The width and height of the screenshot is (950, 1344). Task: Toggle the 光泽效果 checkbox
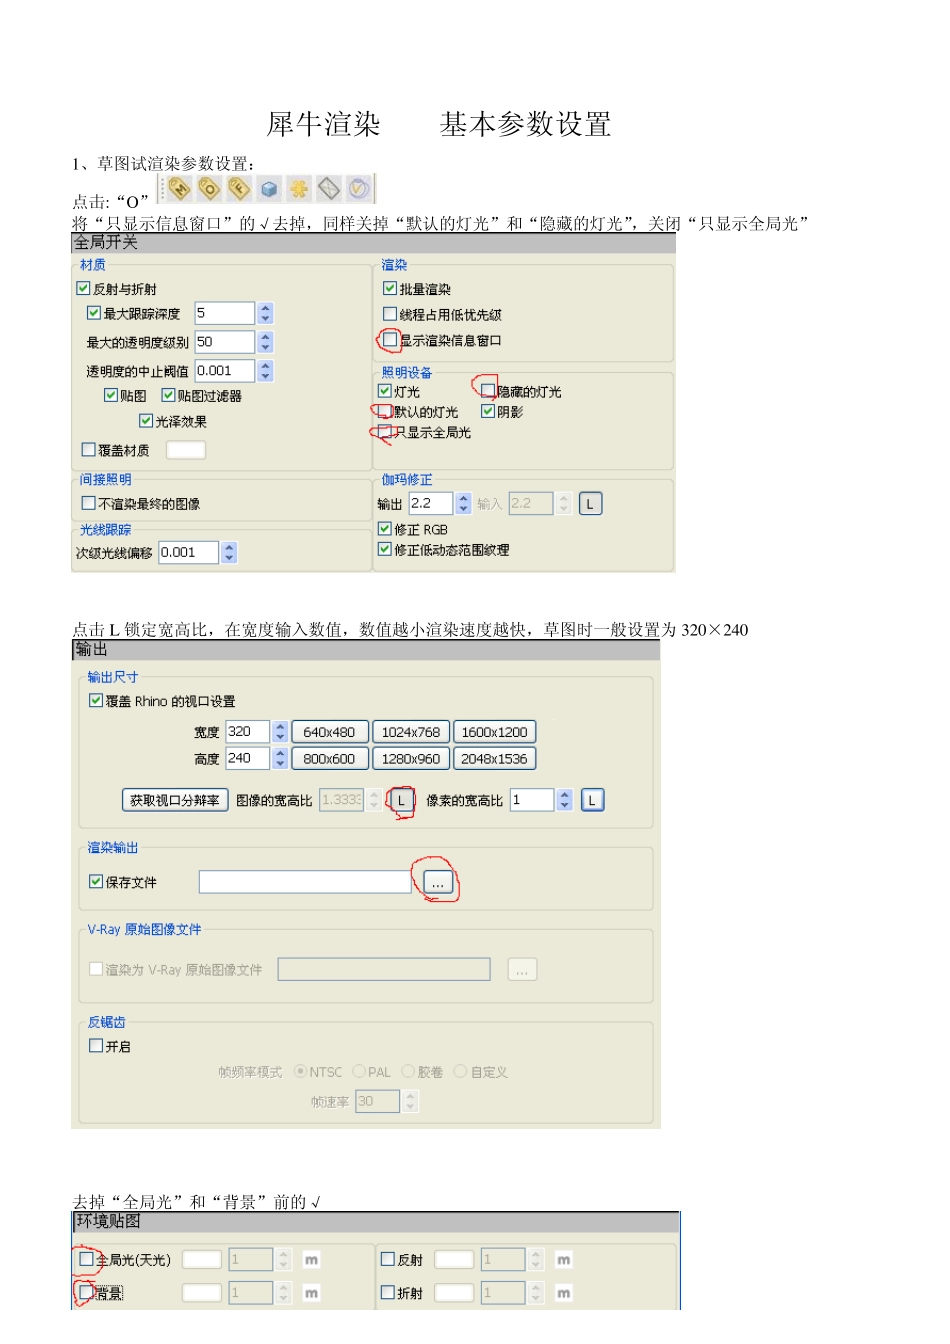pyautogui.click(x=146, y=421)
